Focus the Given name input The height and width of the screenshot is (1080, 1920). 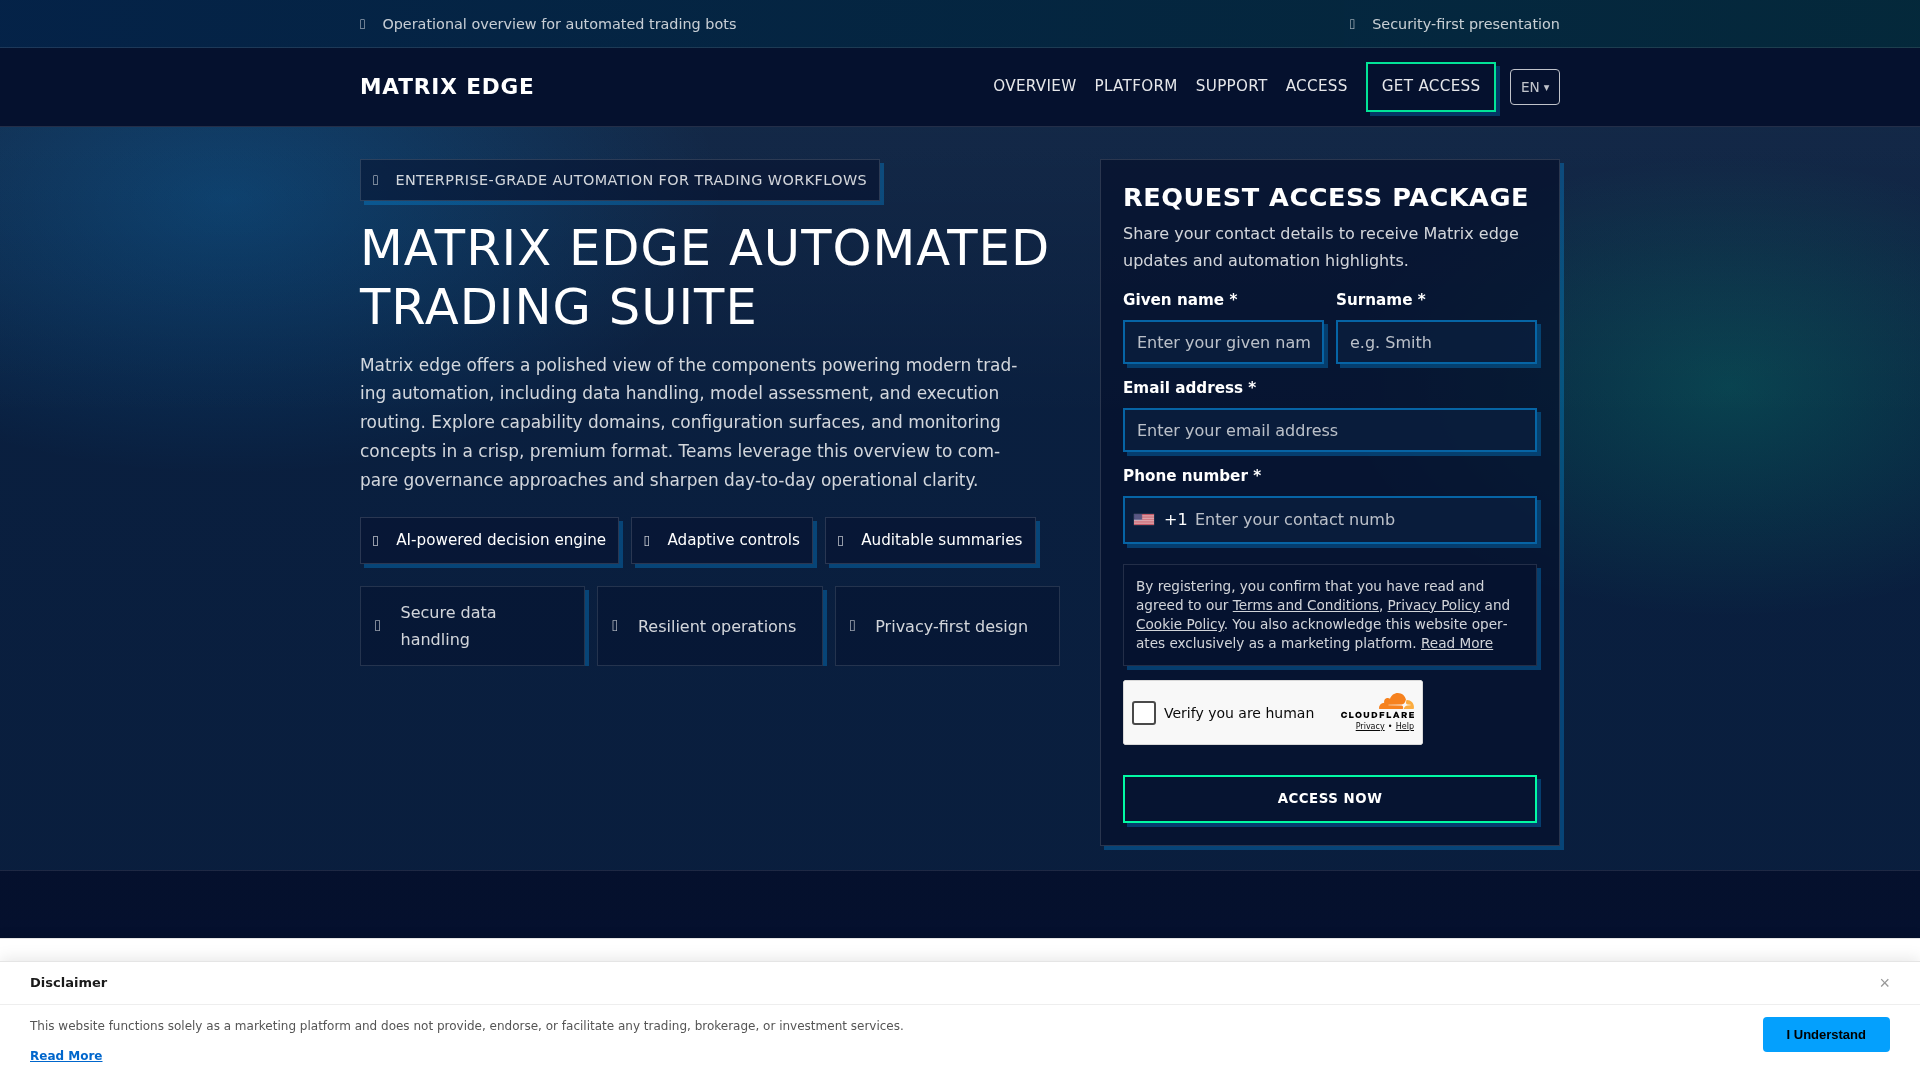click(1223, 342)
